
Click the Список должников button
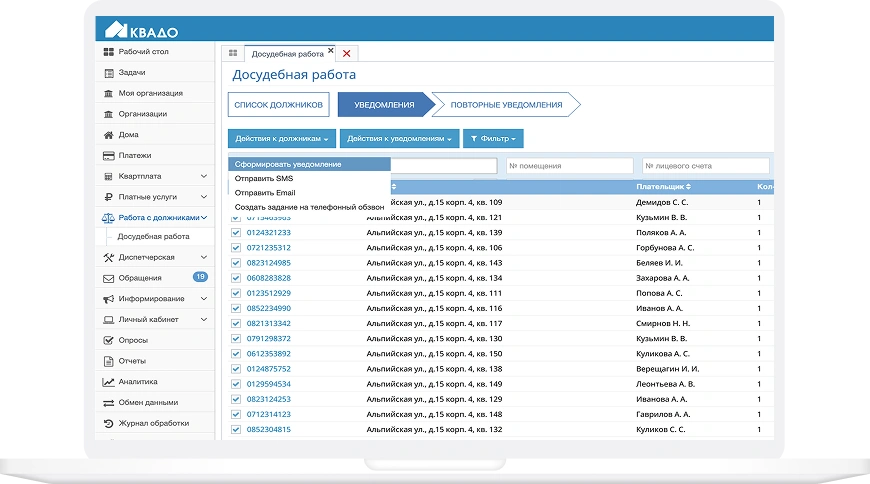point(278,104)
